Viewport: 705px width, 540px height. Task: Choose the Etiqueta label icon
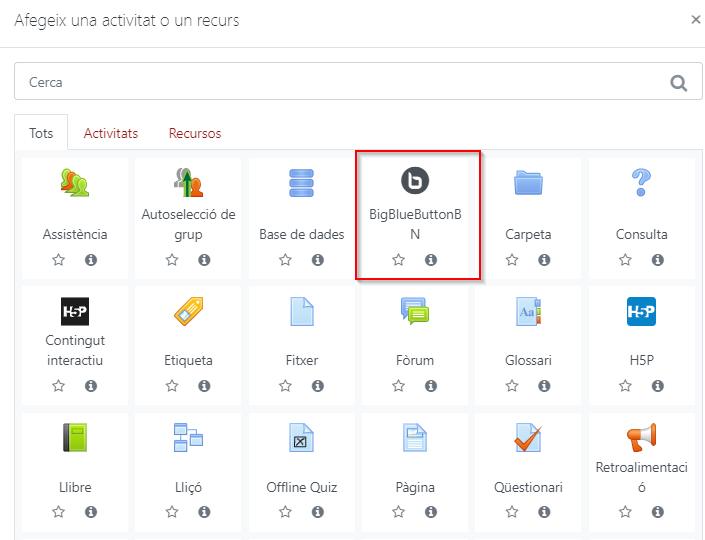tap(188, 311)
